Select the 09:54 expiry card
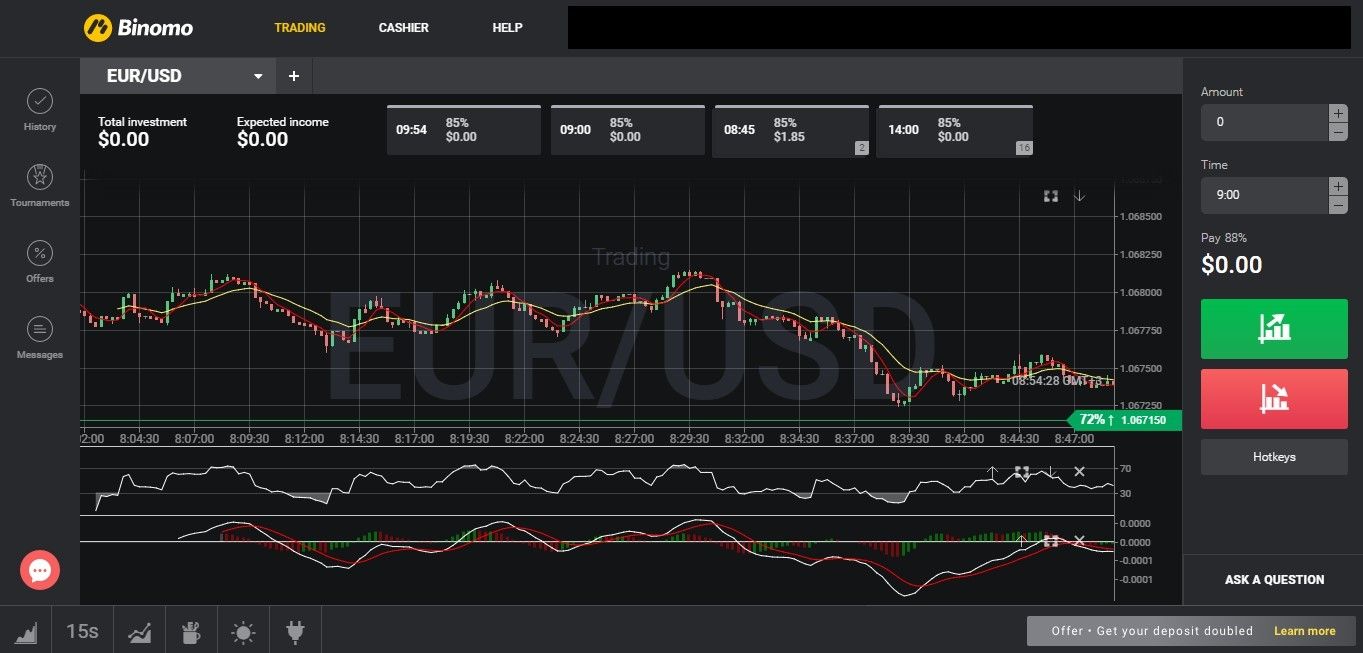The image size is (1363, 653). click(x=464, y=130)
